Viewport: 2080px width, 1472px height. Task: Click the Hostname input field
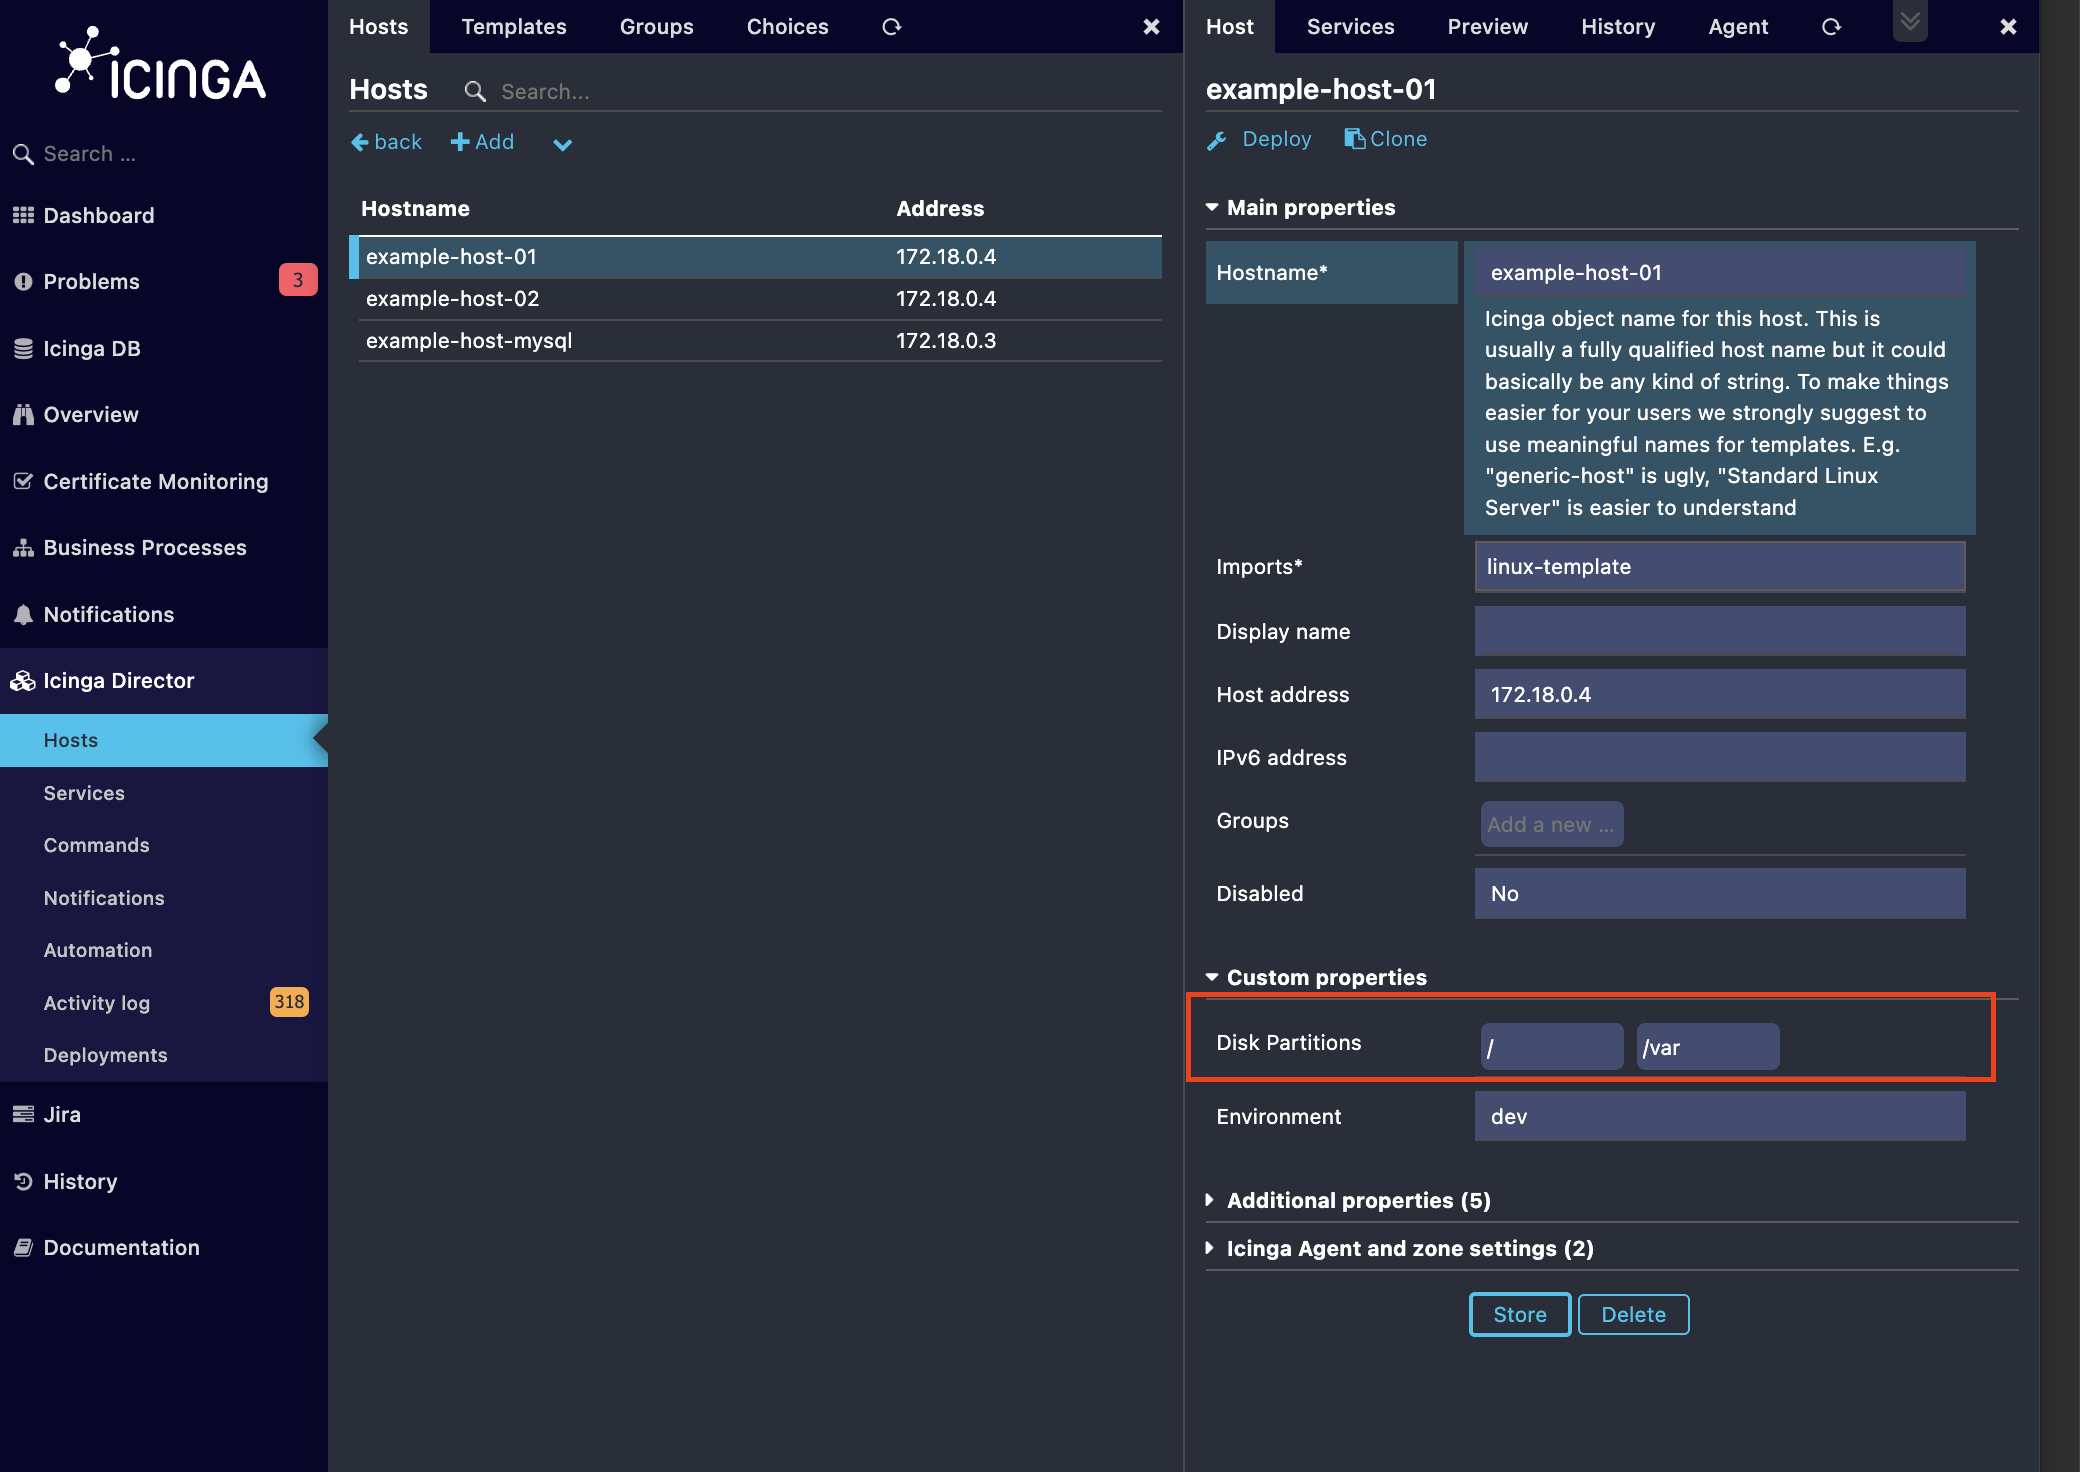pyautogui.click(x=1720, y=272)
